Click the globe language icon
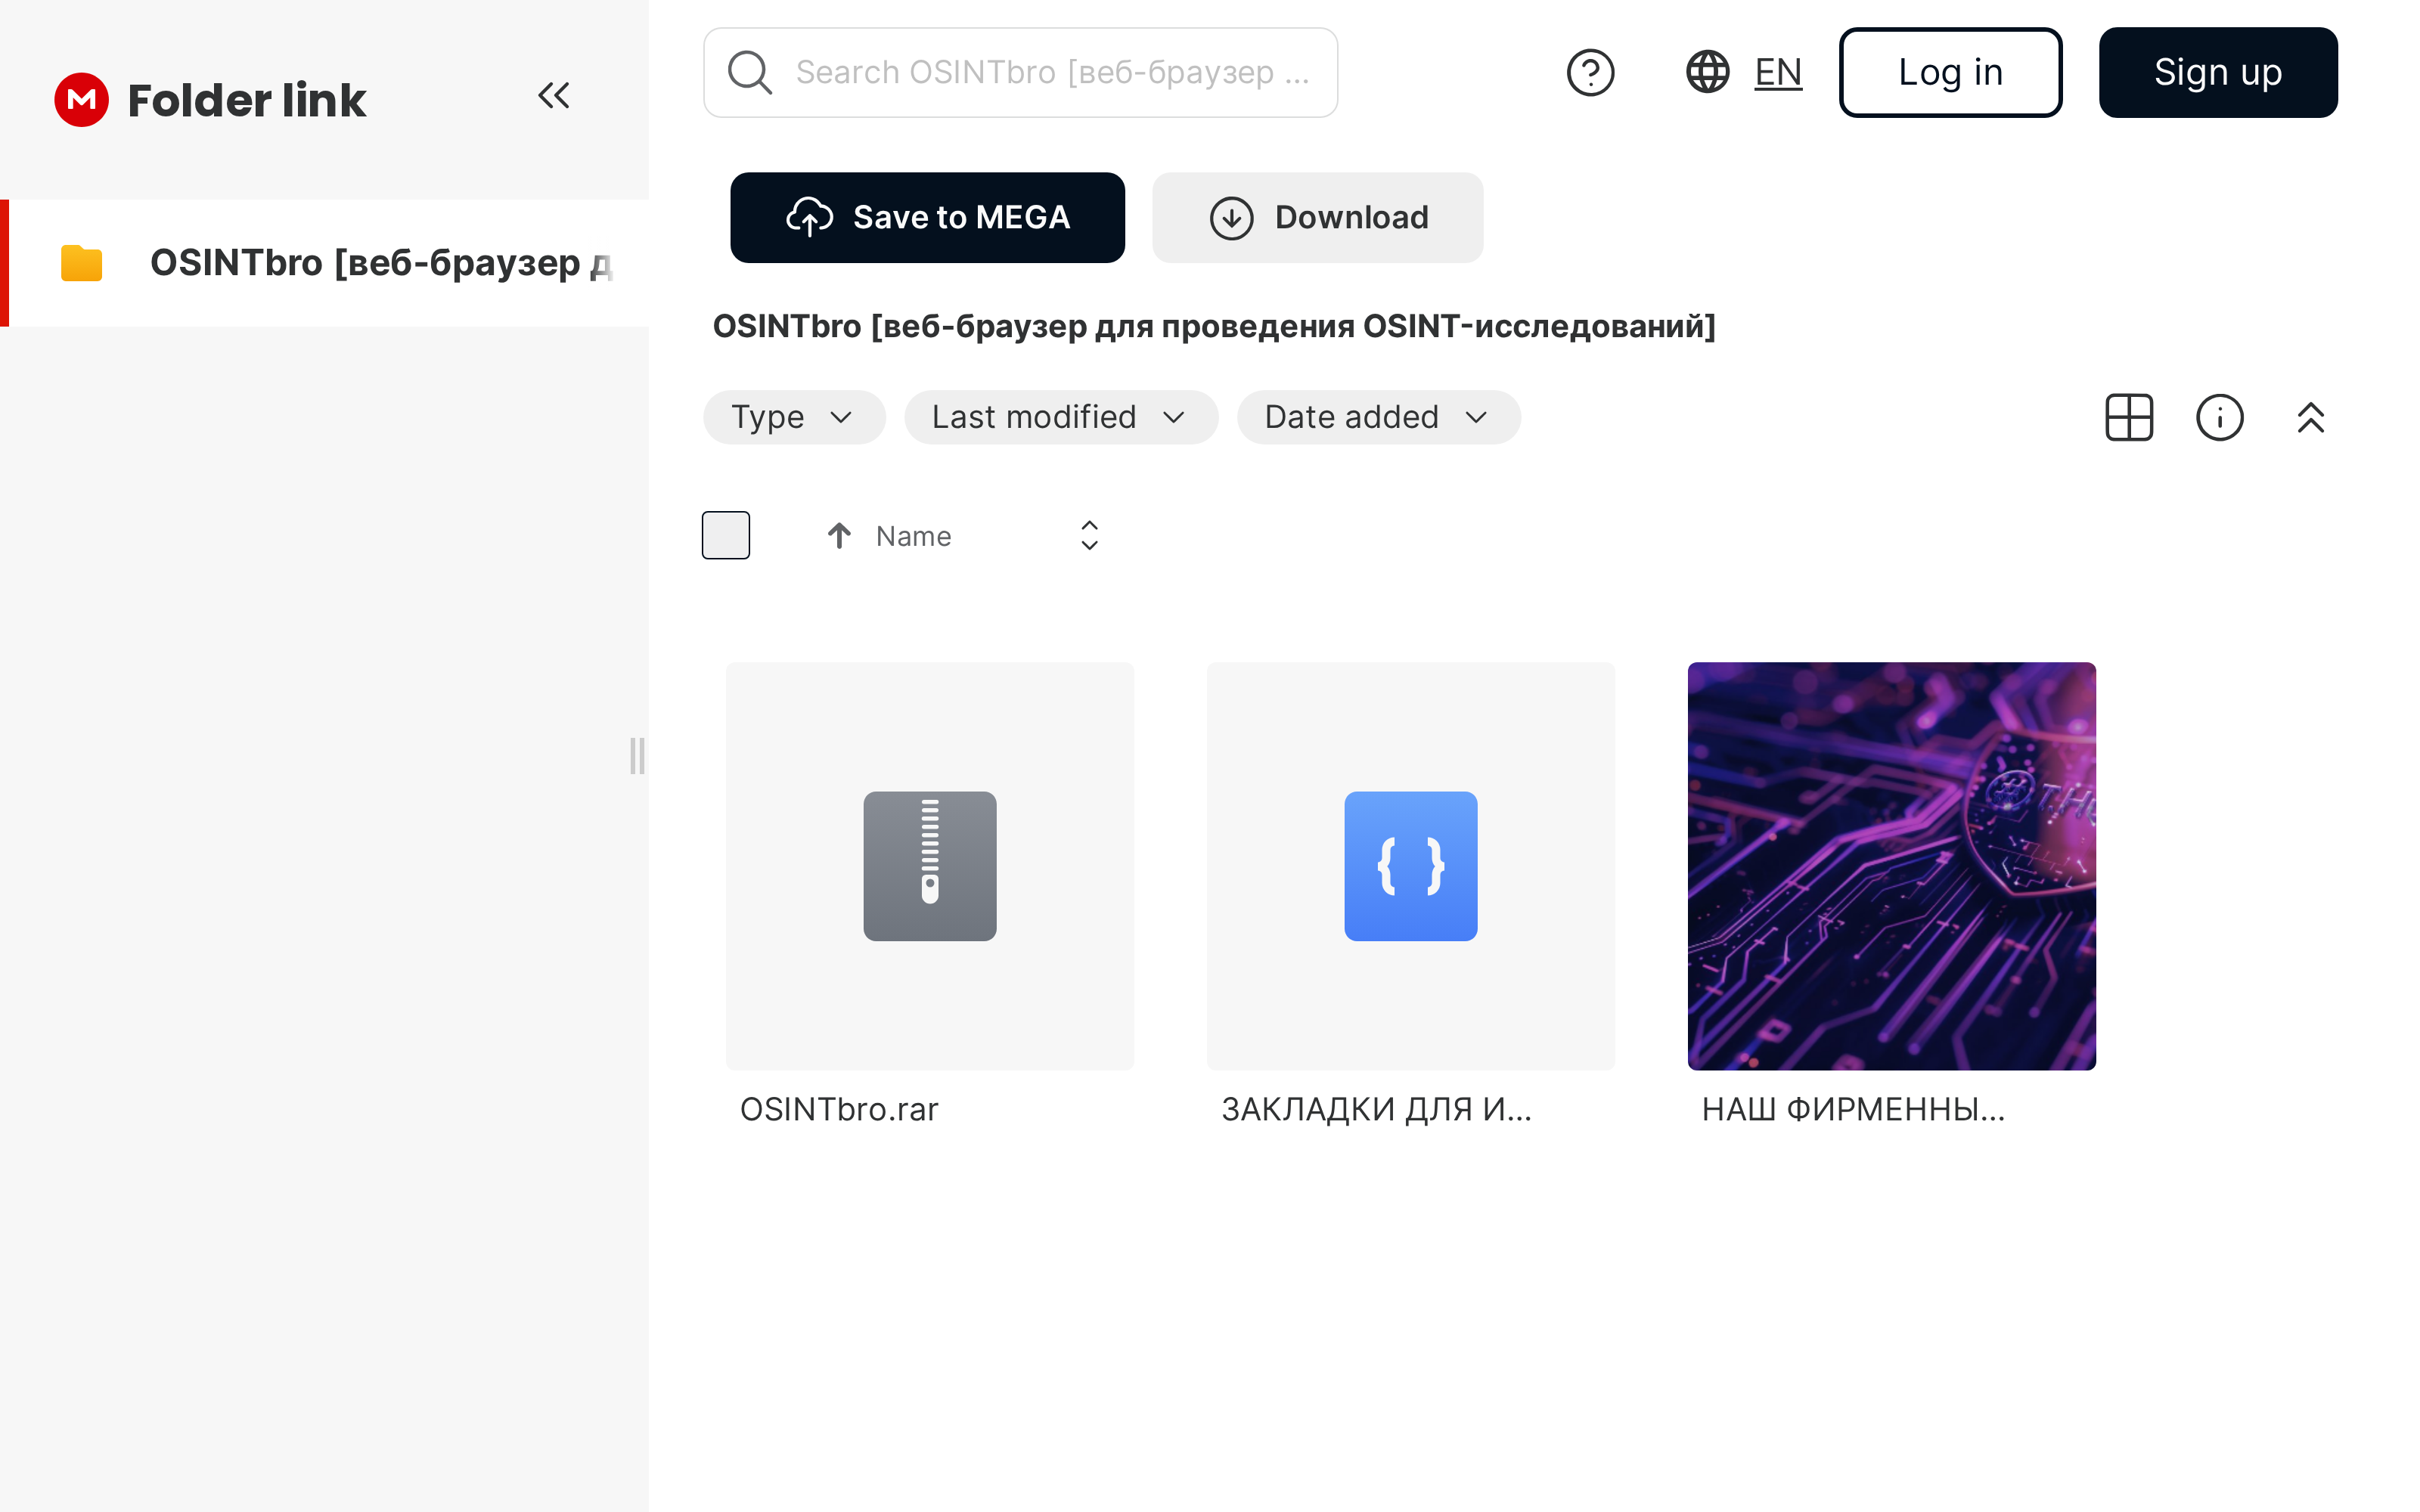The image size is (2420, 1512). click(1707, 72)
